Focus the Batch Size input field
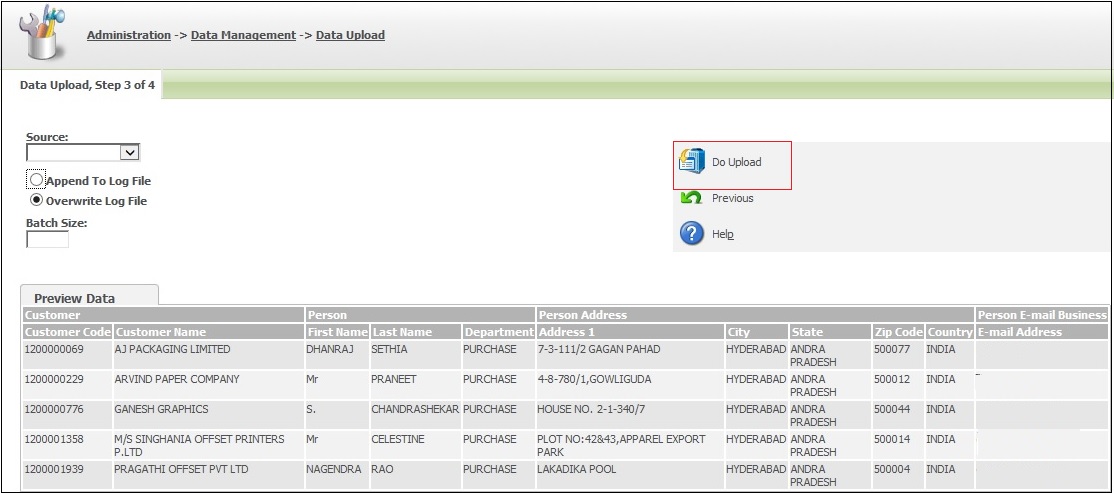 [x=47, y=240]
